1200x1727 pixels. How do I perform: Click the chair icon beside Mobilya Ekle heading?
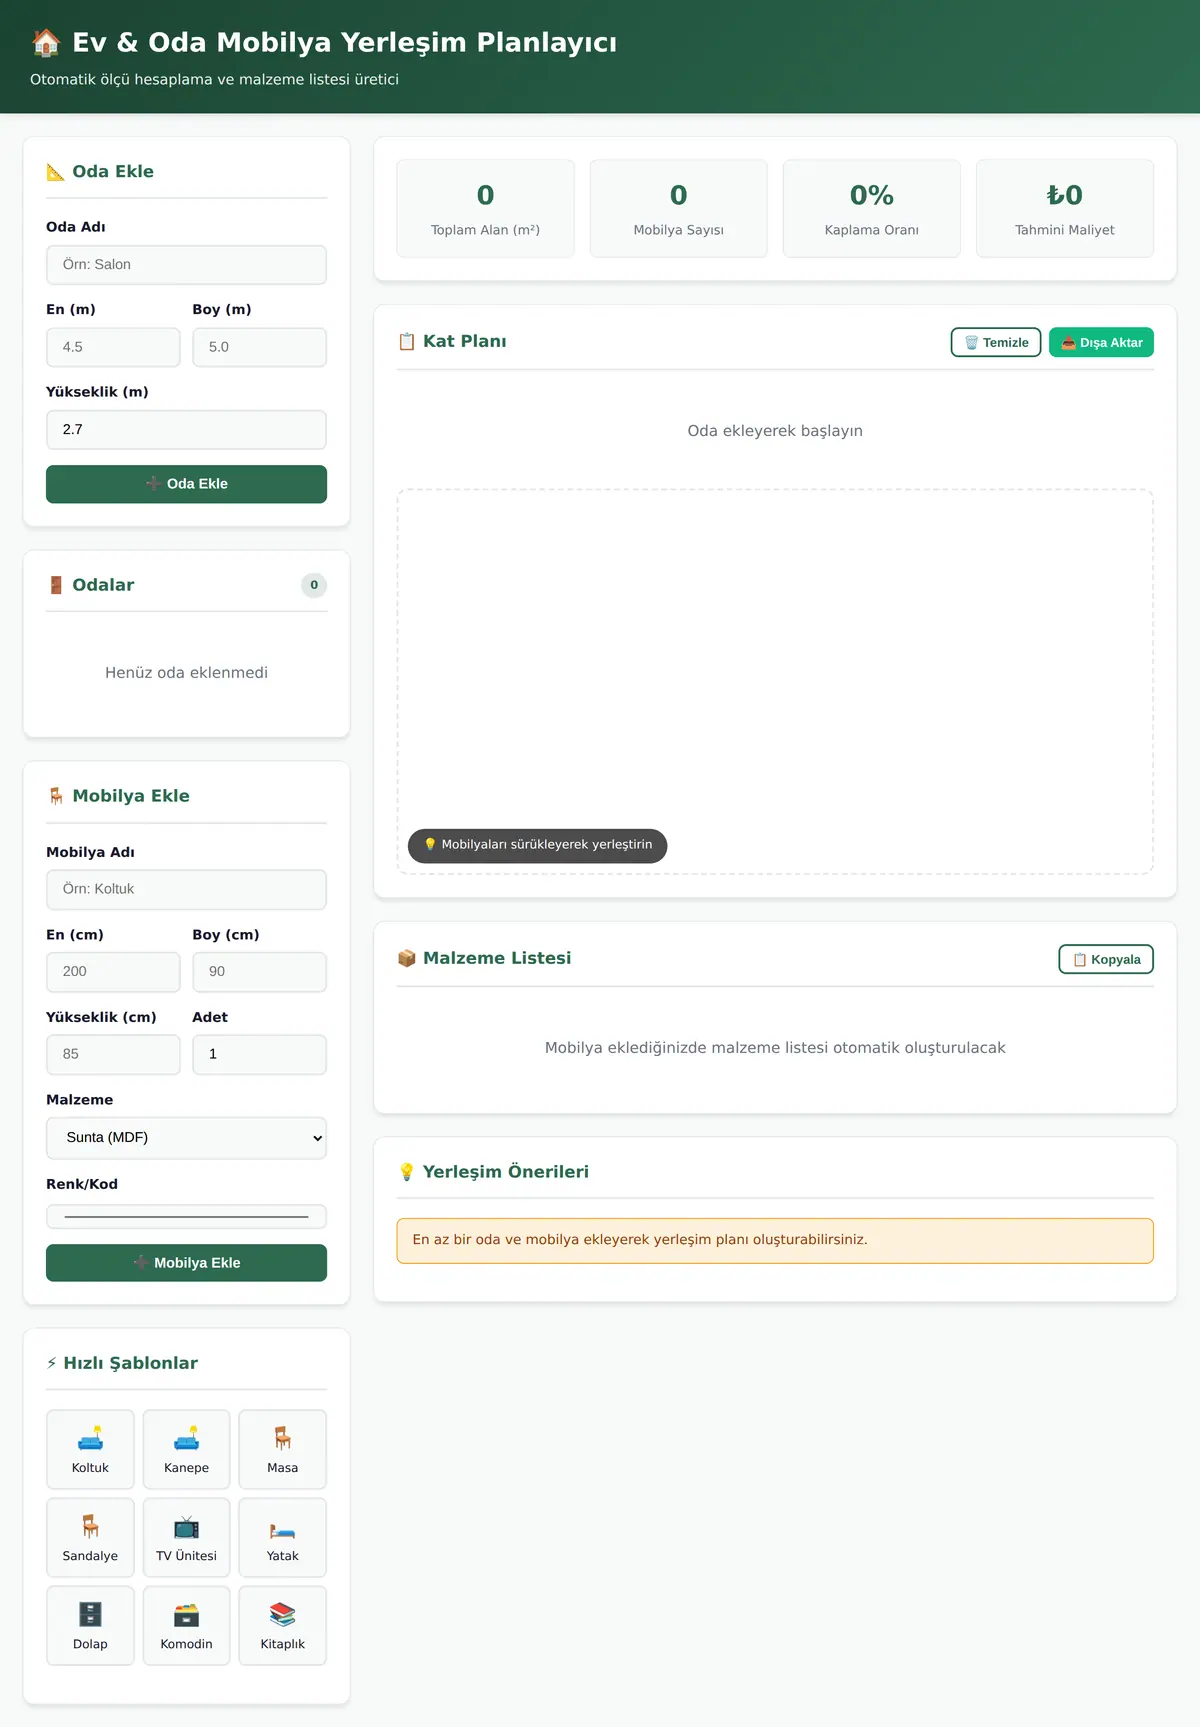tap(56, 796)
